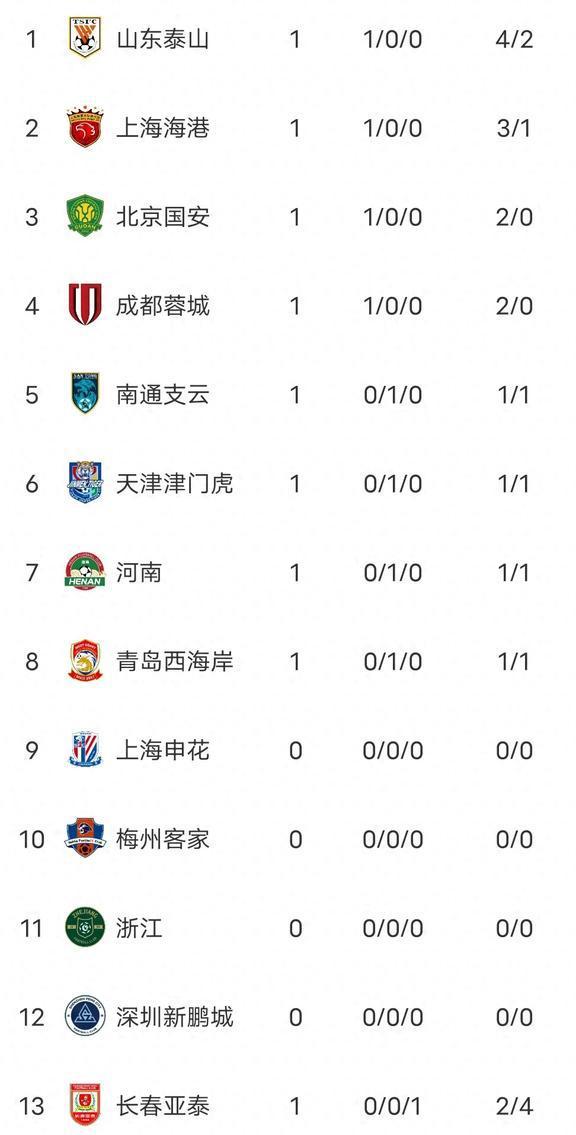The image size is (576, 1135).
Task: Open the Beijing Guoan green badge
Action: (x=85, y=216)
